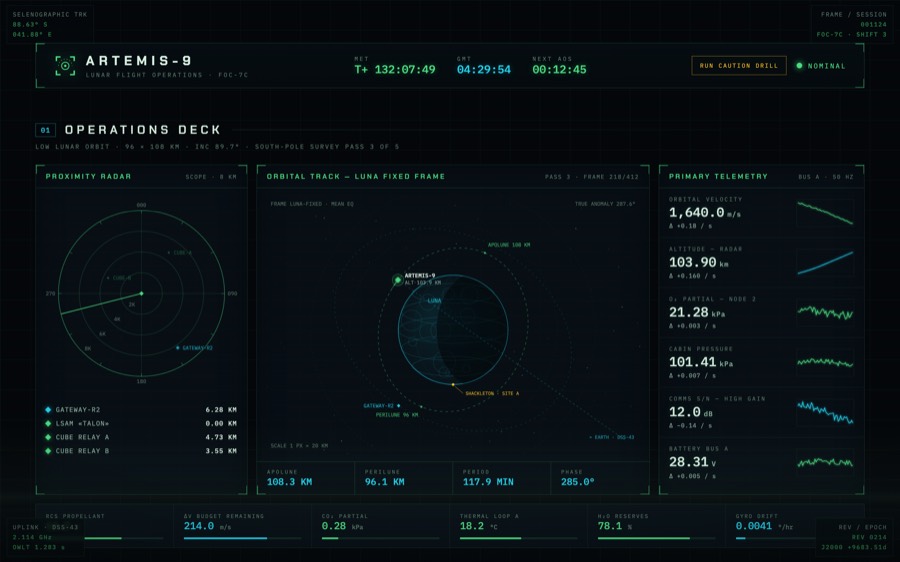Click the ARTEMIS-9 reticle logo icon
Viewport: 900px width, 562px height.
[x=65, y=65]
